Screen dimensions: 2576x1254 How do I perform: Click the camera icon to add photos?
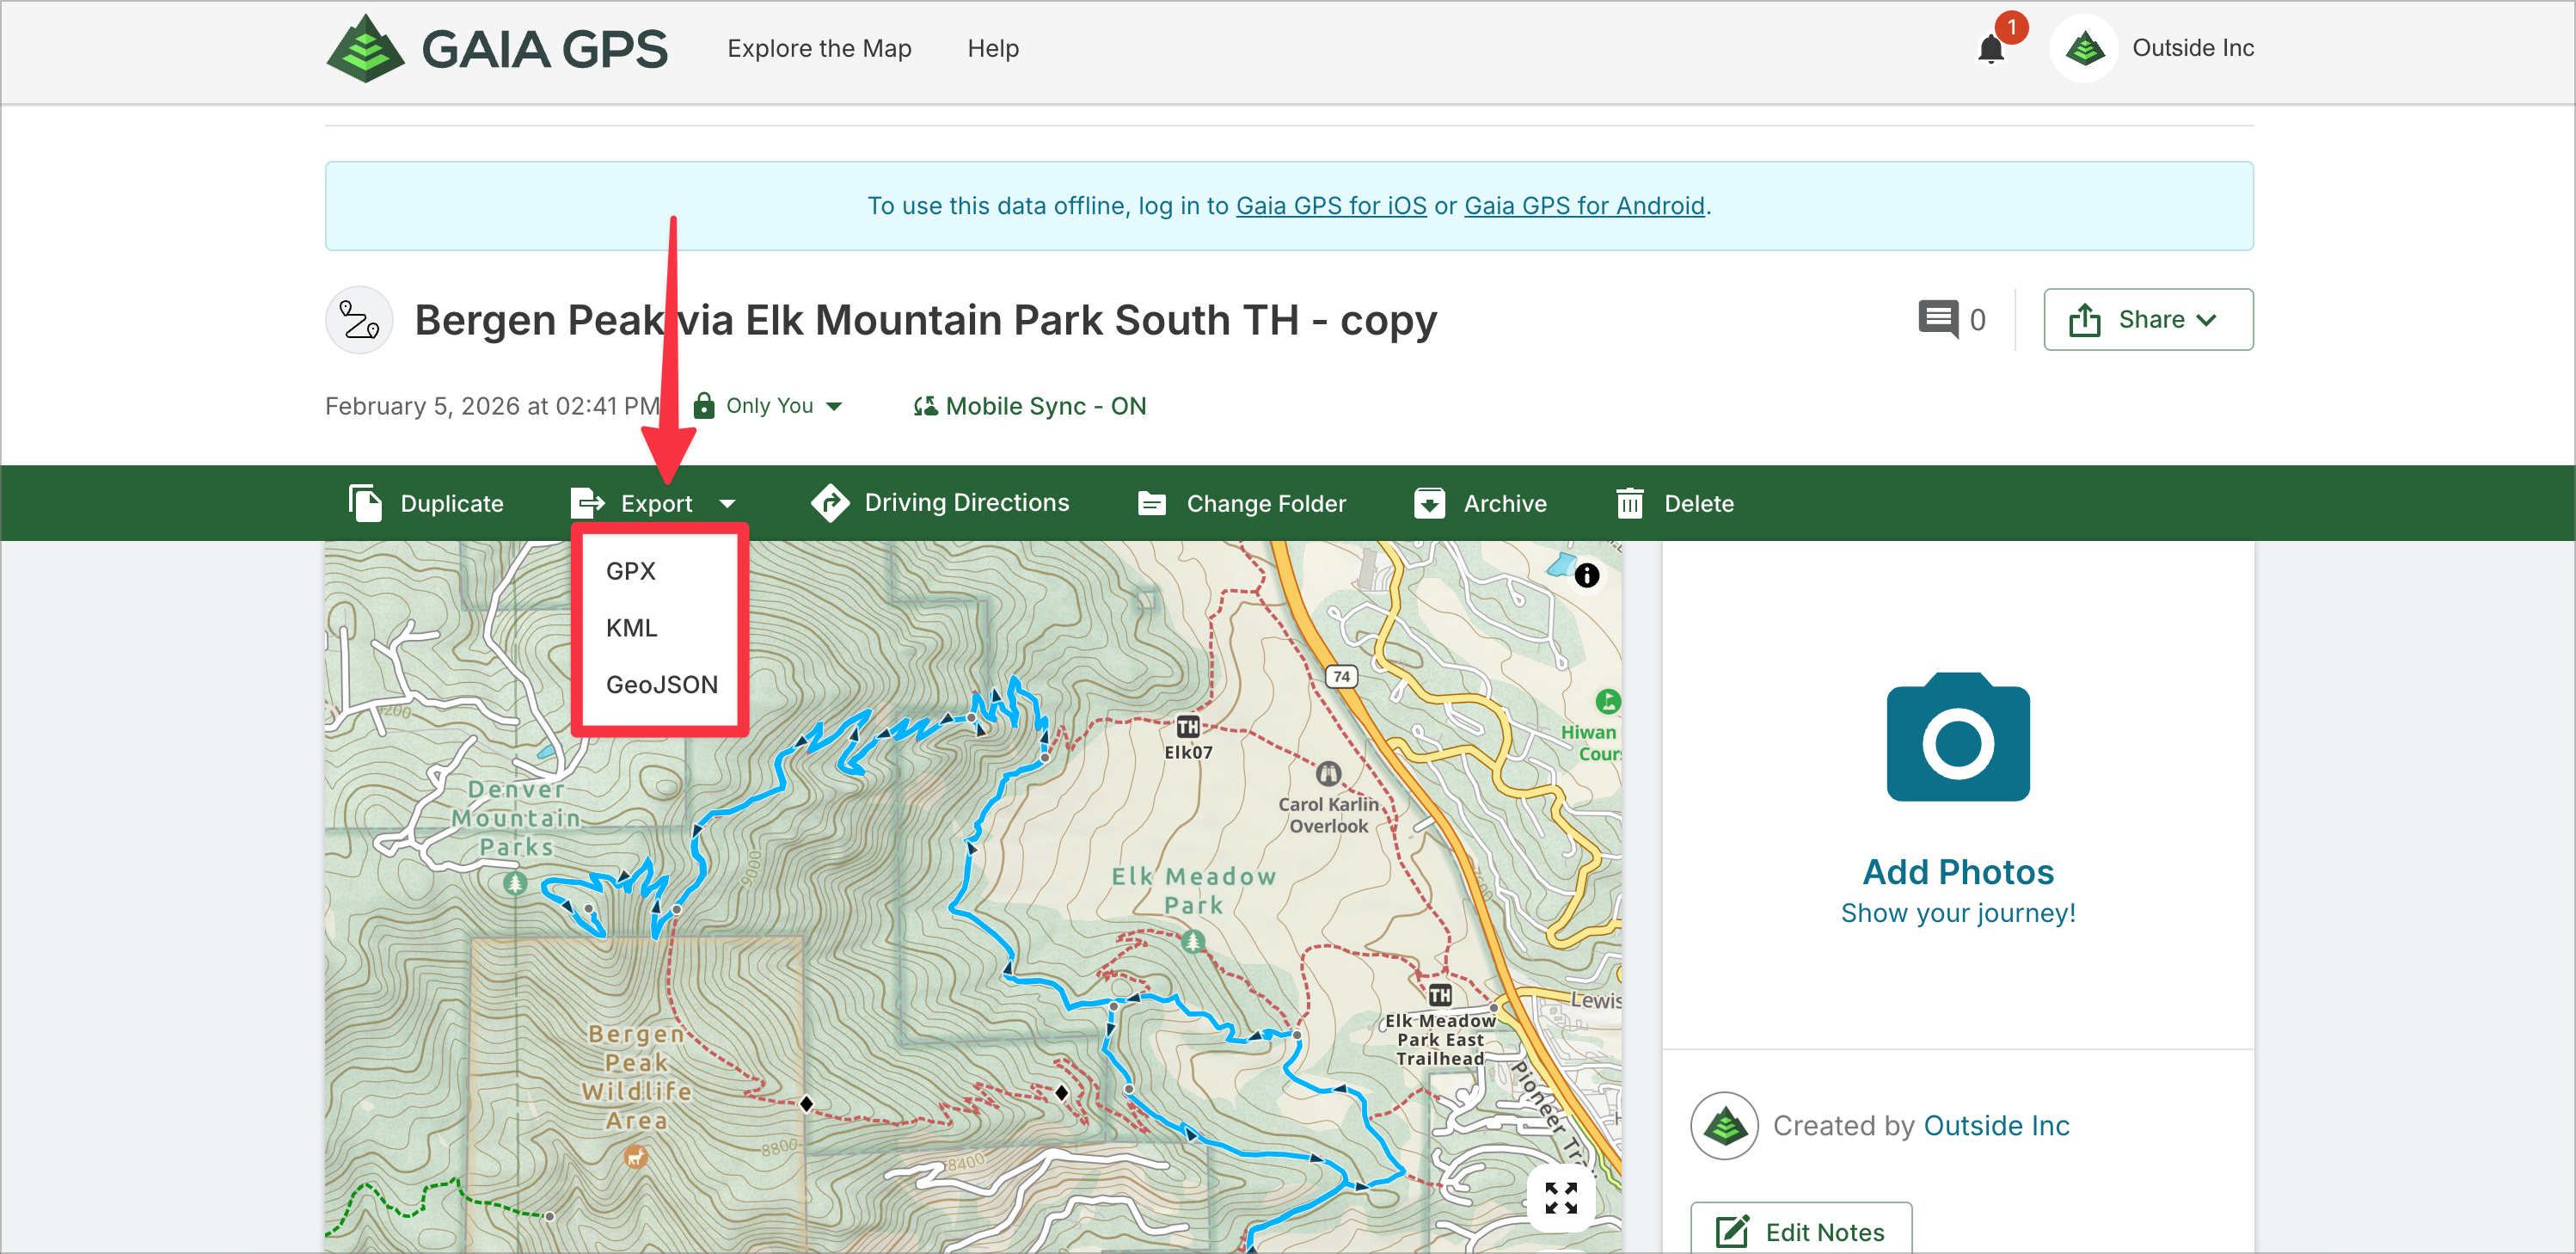(x=1957, y=738)
